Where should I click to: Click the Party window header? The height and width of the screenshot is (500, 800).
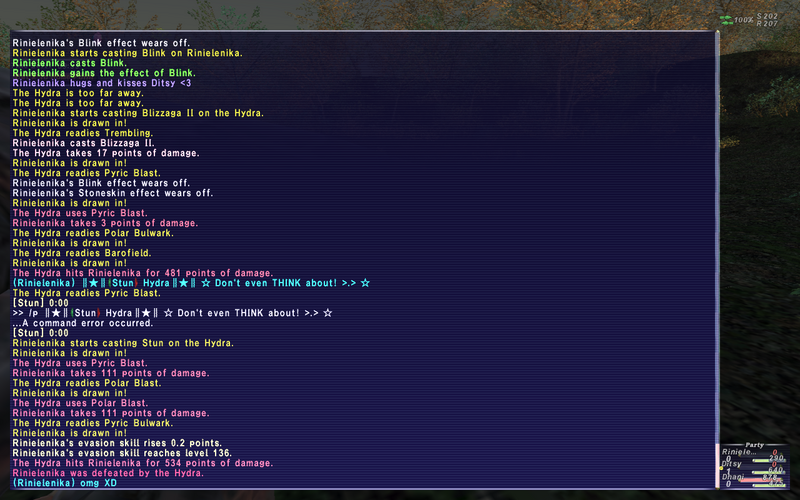click(x=754, y=445)
